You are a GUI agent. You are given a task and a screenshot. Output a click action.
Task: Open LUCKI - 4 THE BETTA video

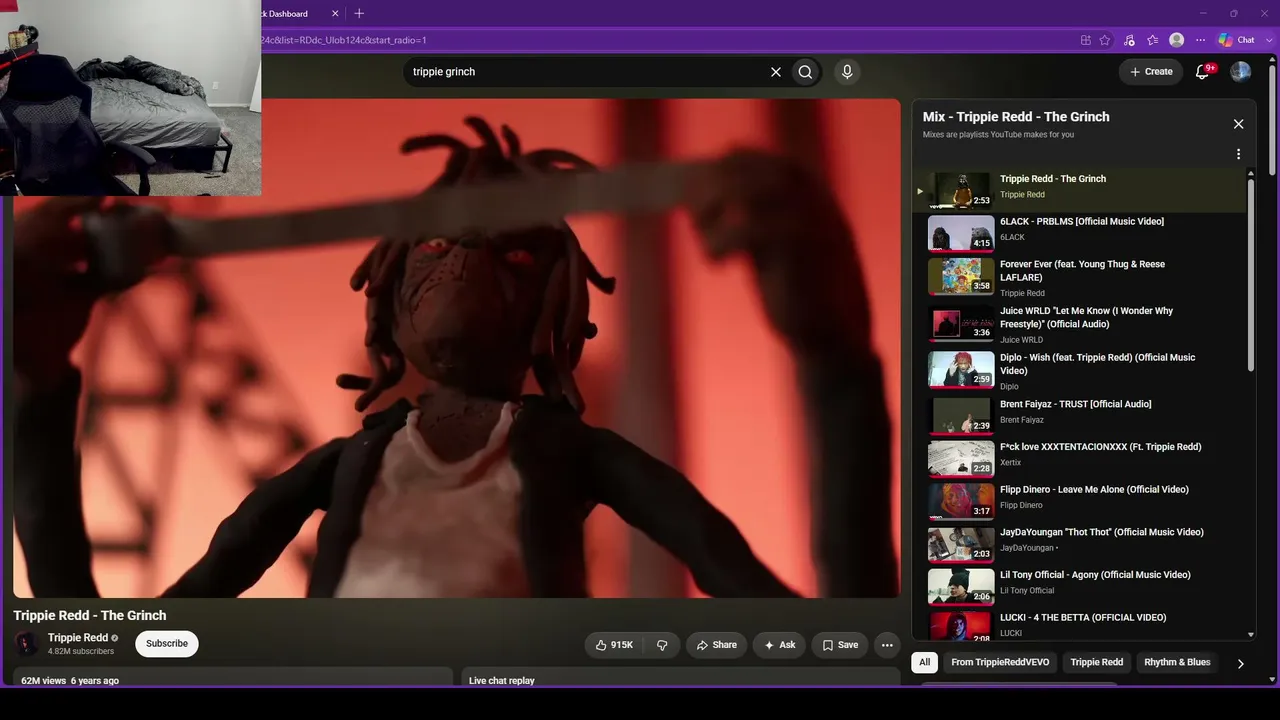[x=1083, y=617]
